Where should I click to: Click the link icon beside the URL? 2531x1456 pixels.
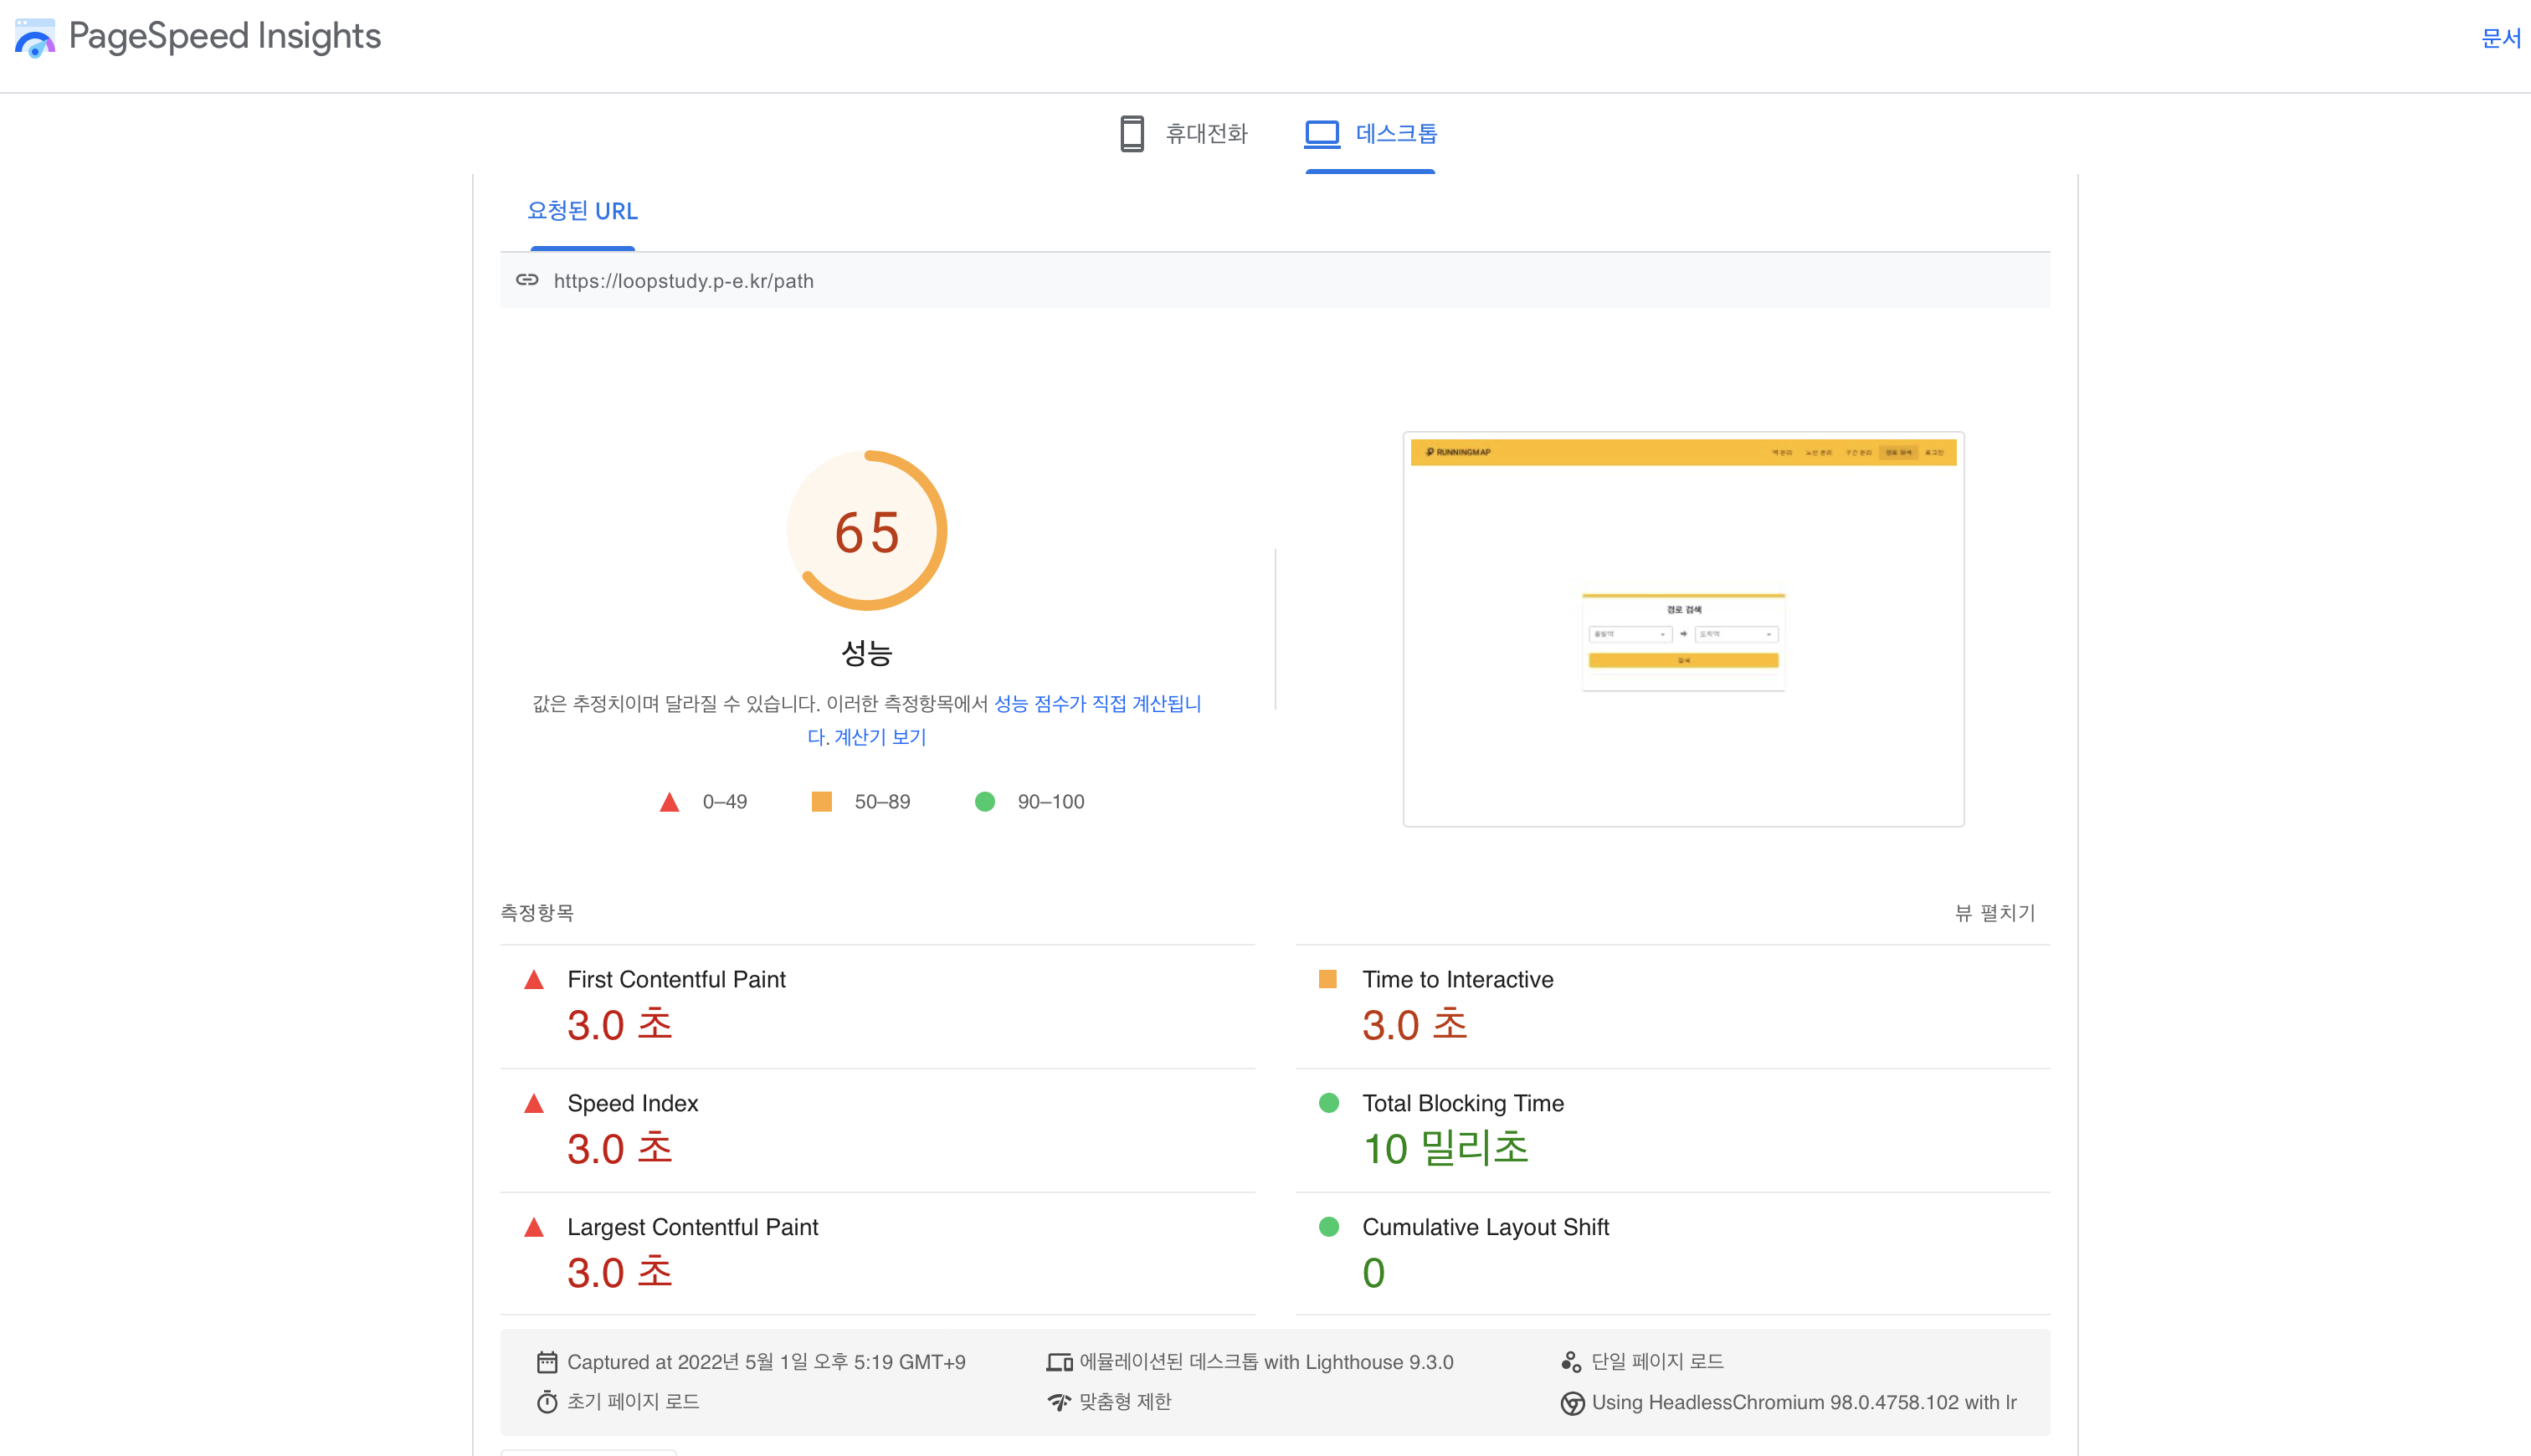pos(527,280)
